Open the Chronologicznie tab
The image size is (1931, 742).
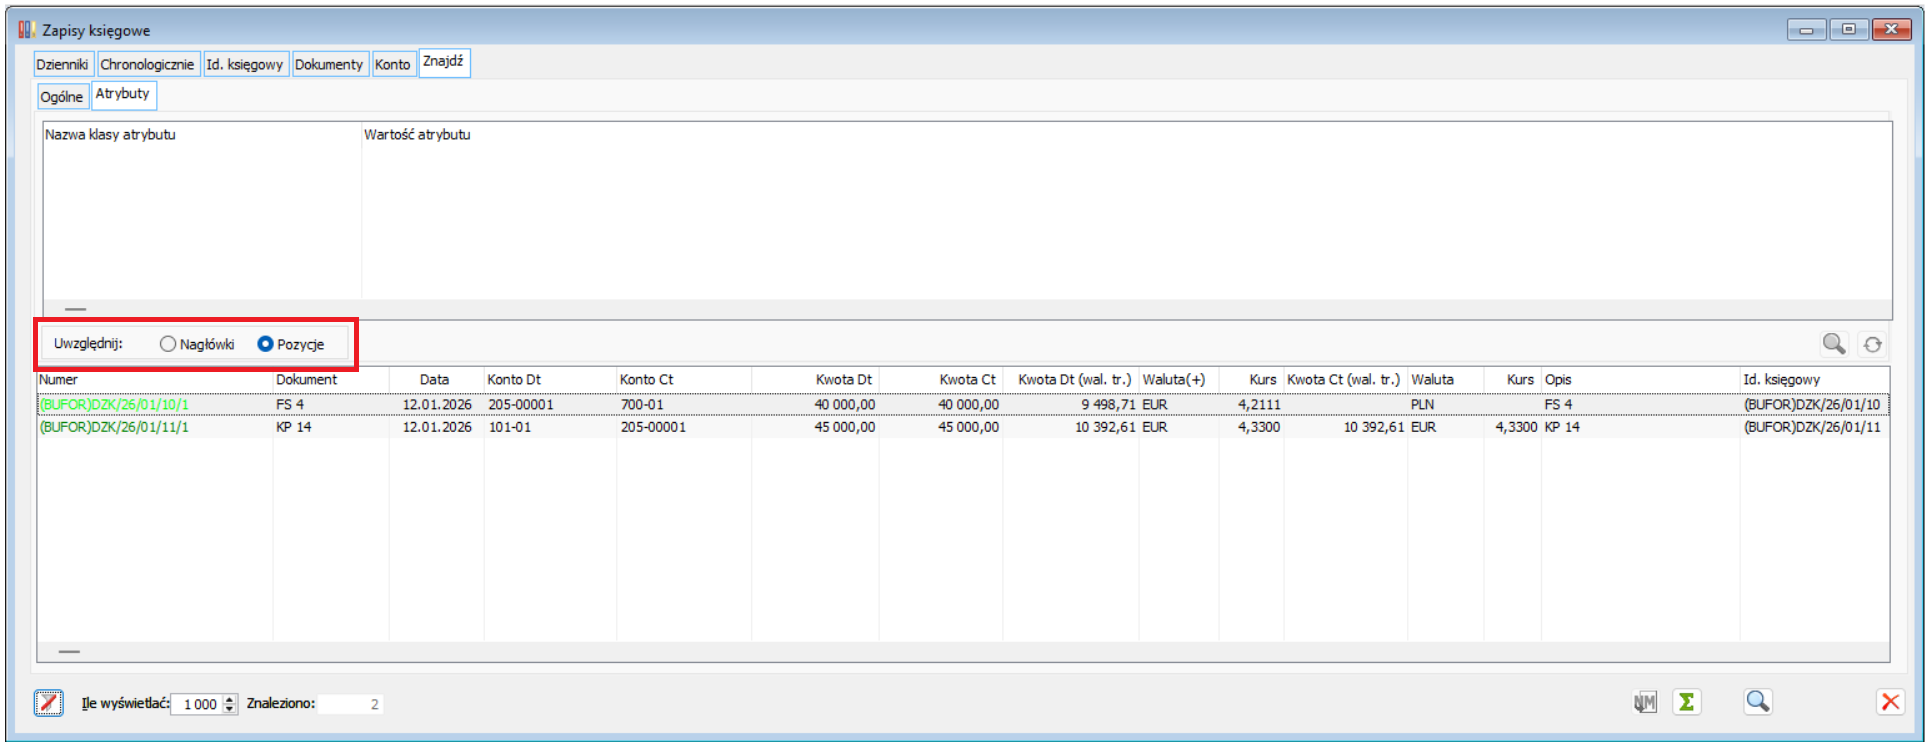click(x=147, y=64)
